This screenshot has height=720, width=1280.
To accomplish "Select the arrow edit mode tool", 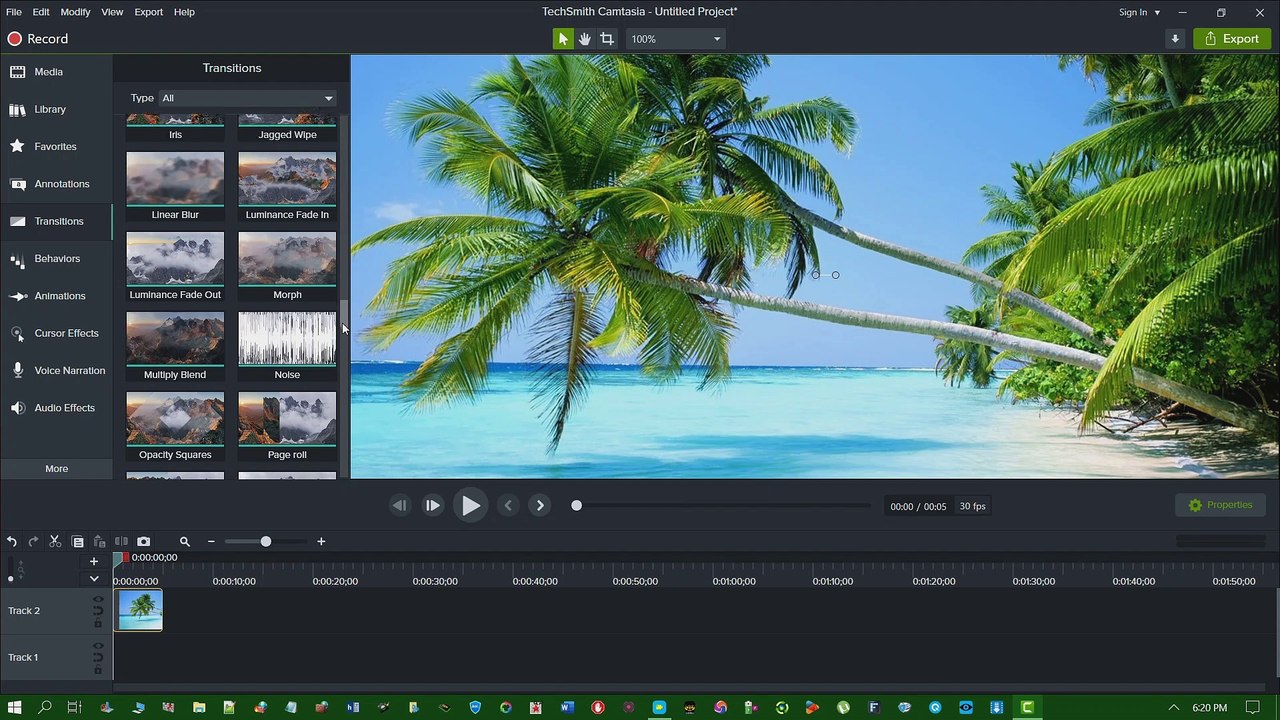I will tap(563, 39).
